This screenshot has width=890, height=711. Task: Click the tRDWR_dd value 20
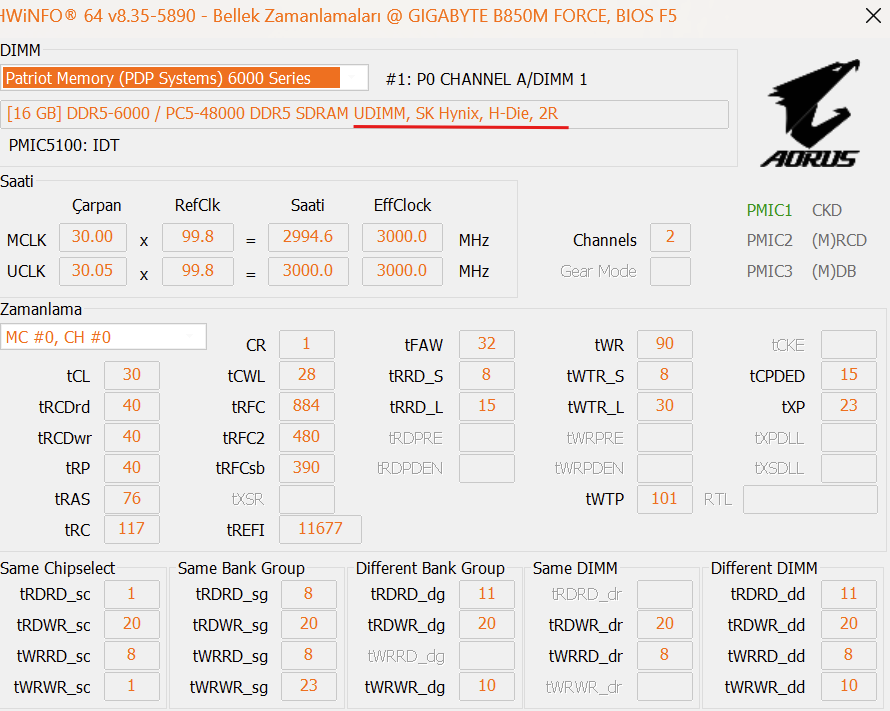(x=849, y=625)
